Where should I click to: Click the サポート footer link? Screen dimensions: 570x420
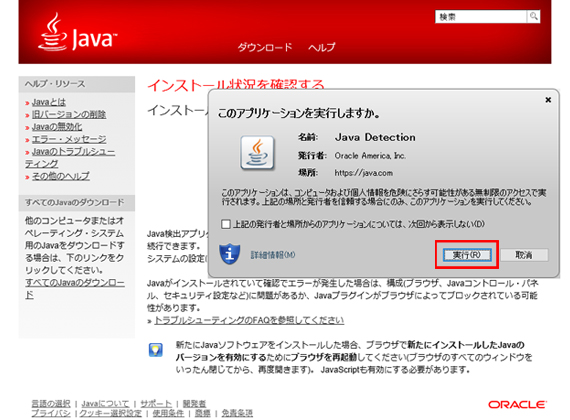point(156,404)
